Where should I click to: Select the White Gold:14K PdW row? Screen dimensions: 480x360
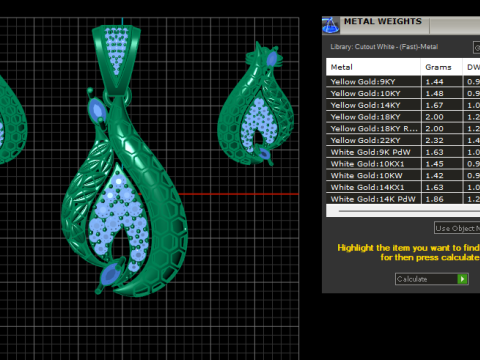[403, 199]
